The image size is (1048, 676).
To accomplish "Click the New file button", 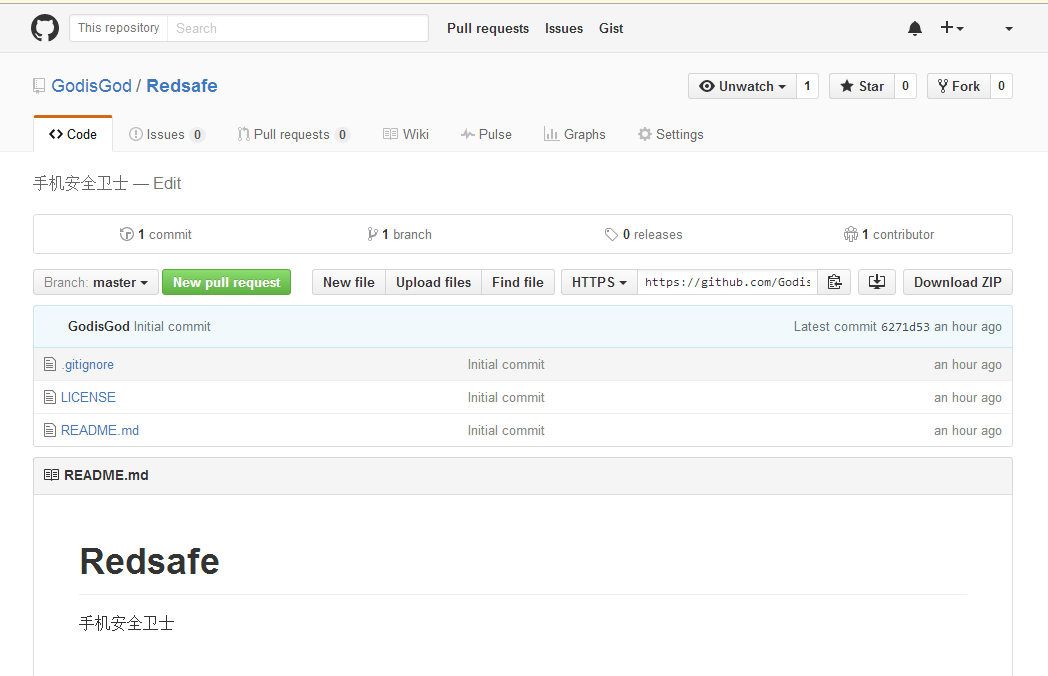I will pyautogui.click(x=349, y=282).
